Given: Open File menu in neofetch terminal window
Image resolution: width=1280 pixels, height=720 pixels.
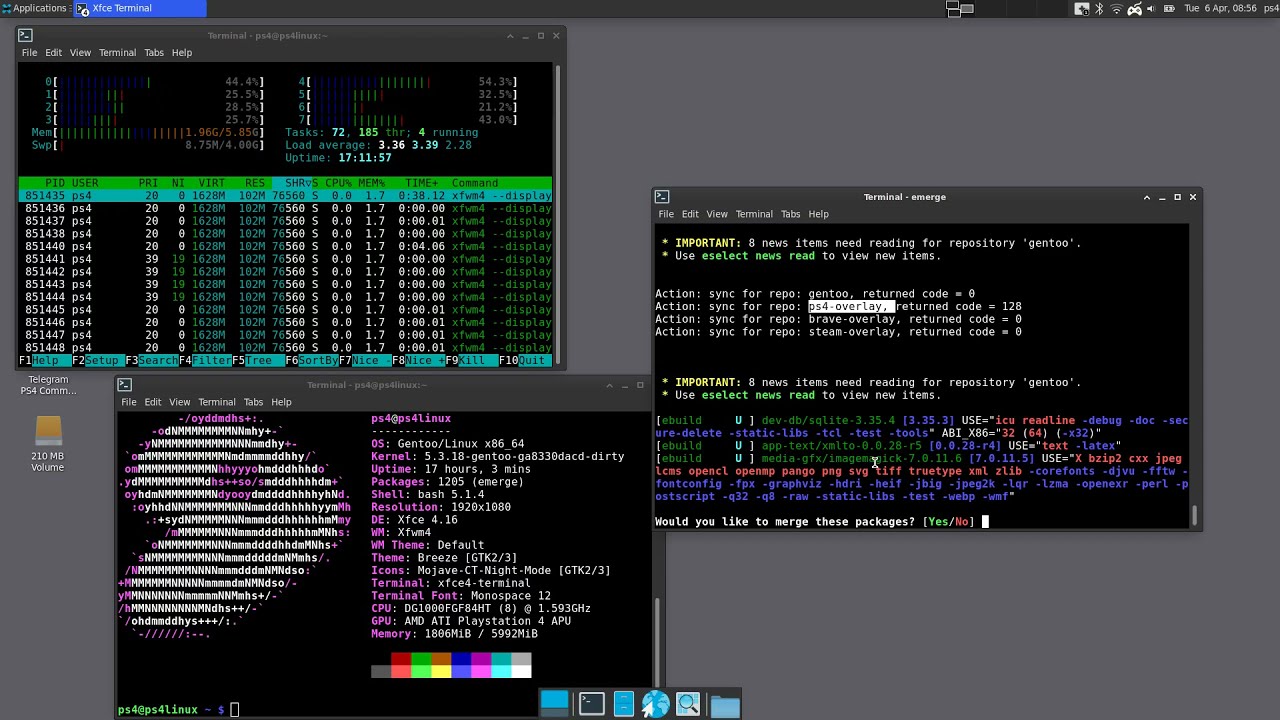Looking at the screenshot, I should click(x=129, y=402).
